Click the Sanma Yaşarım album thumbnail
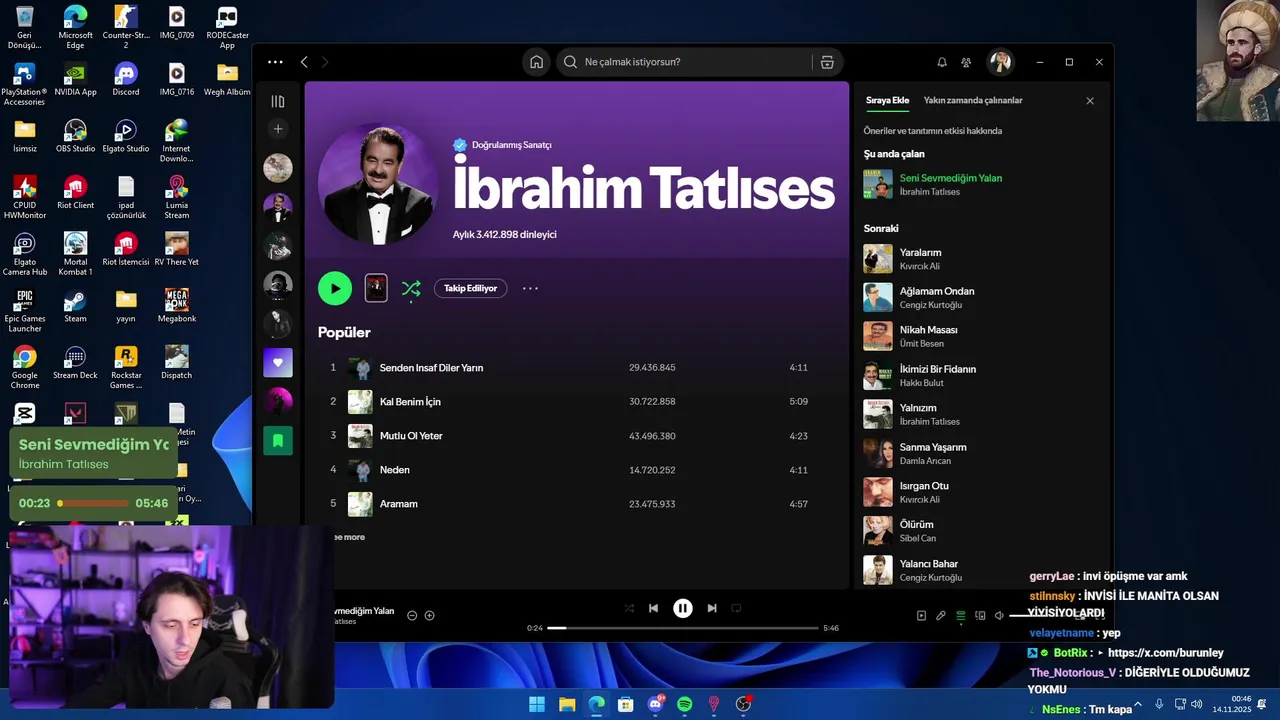Viewport: 1280px width, 720px height. tap(878, 453)
